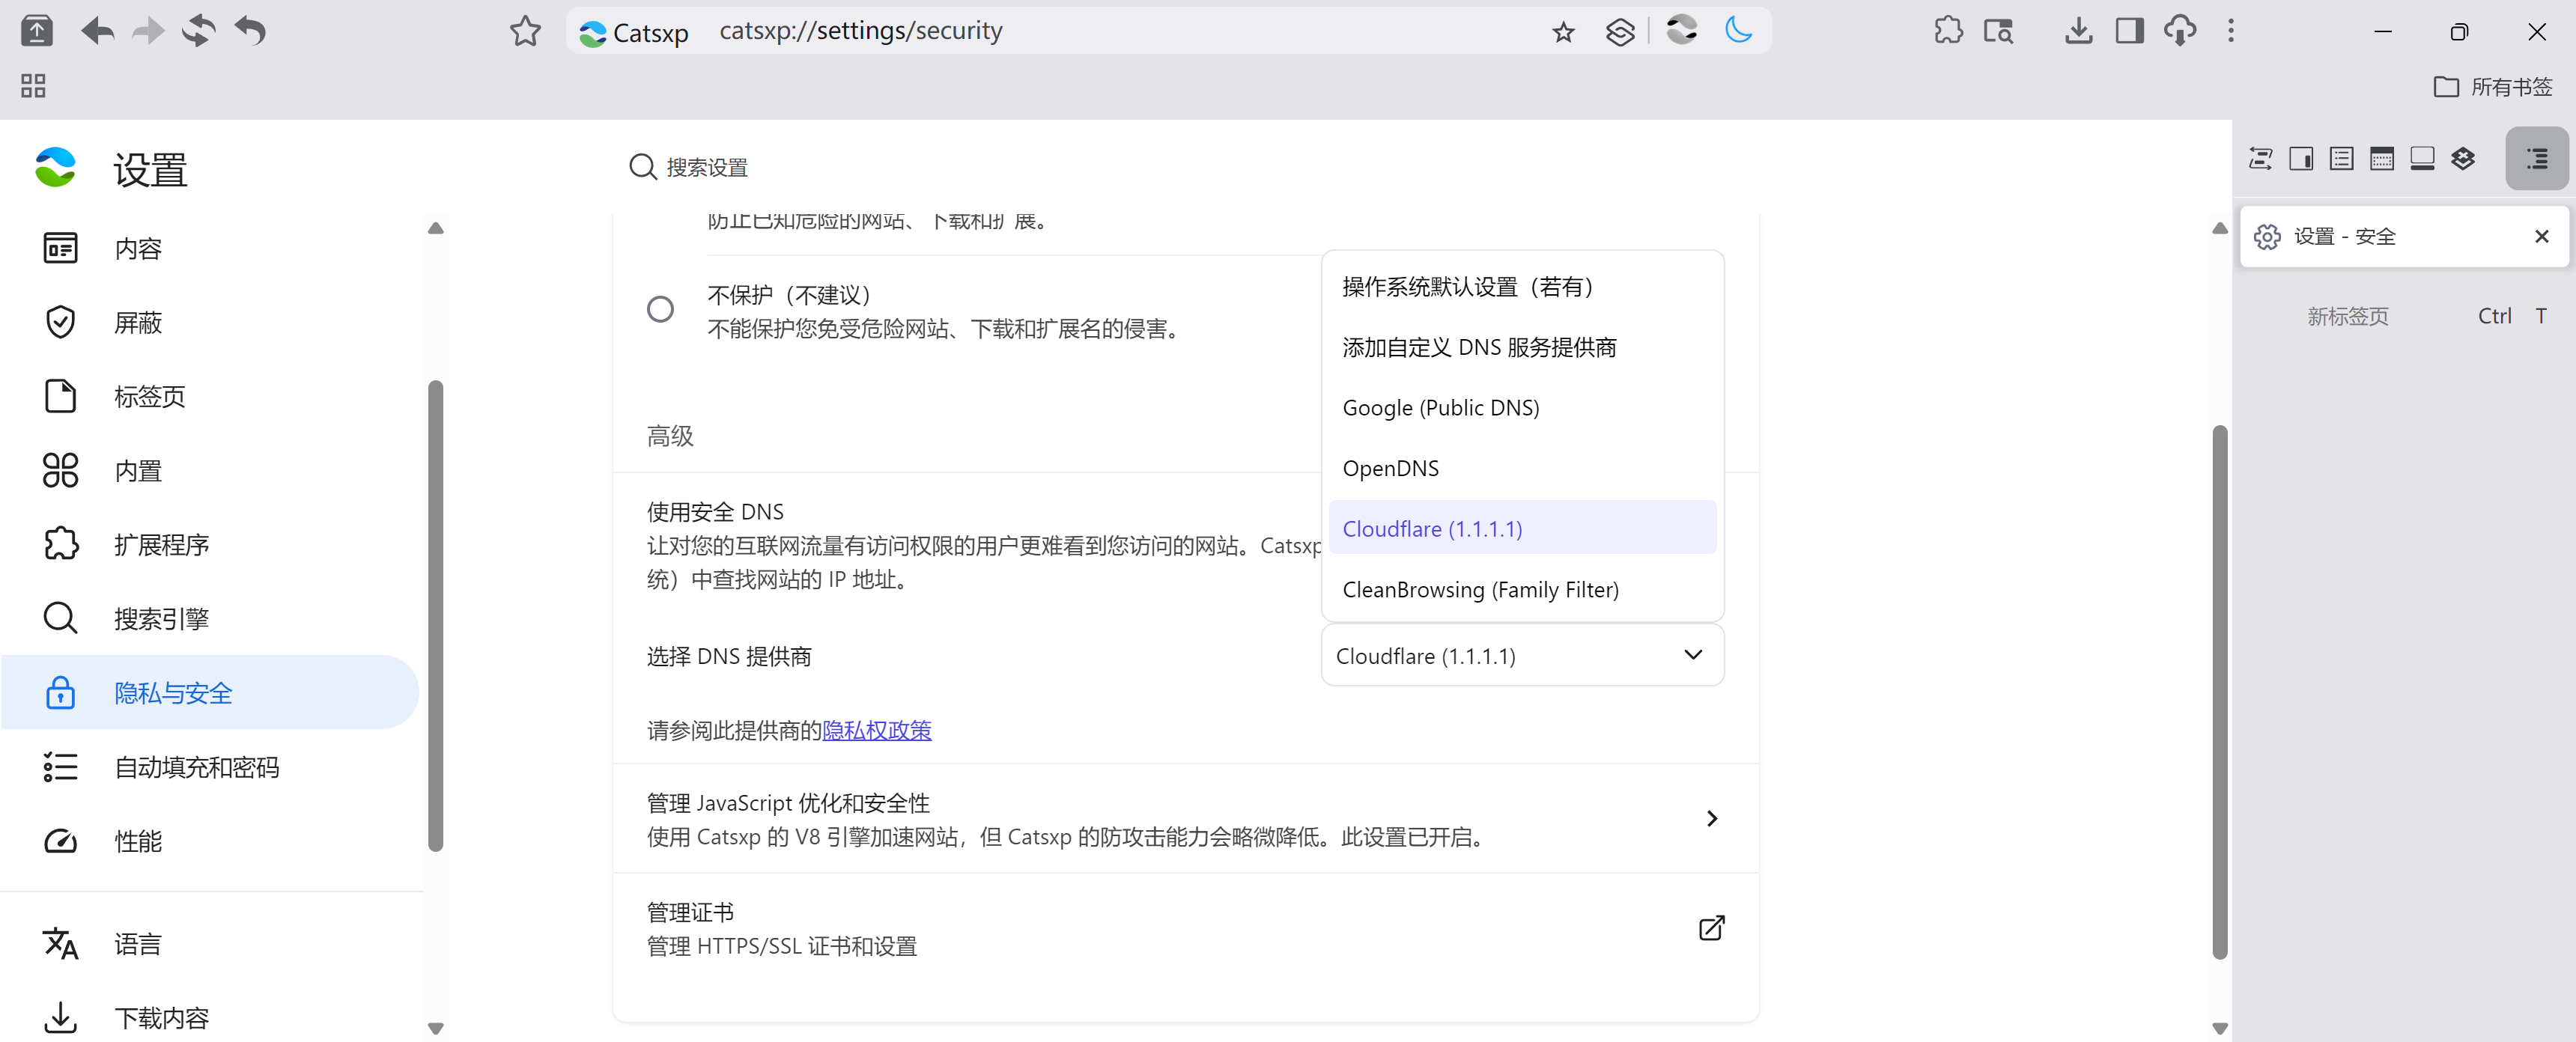Expand 管理 JavaScript 优化和安全性 chevron
Image resolution: width=2576 pixels, height=1042 pixels.
coord(1711,818)
